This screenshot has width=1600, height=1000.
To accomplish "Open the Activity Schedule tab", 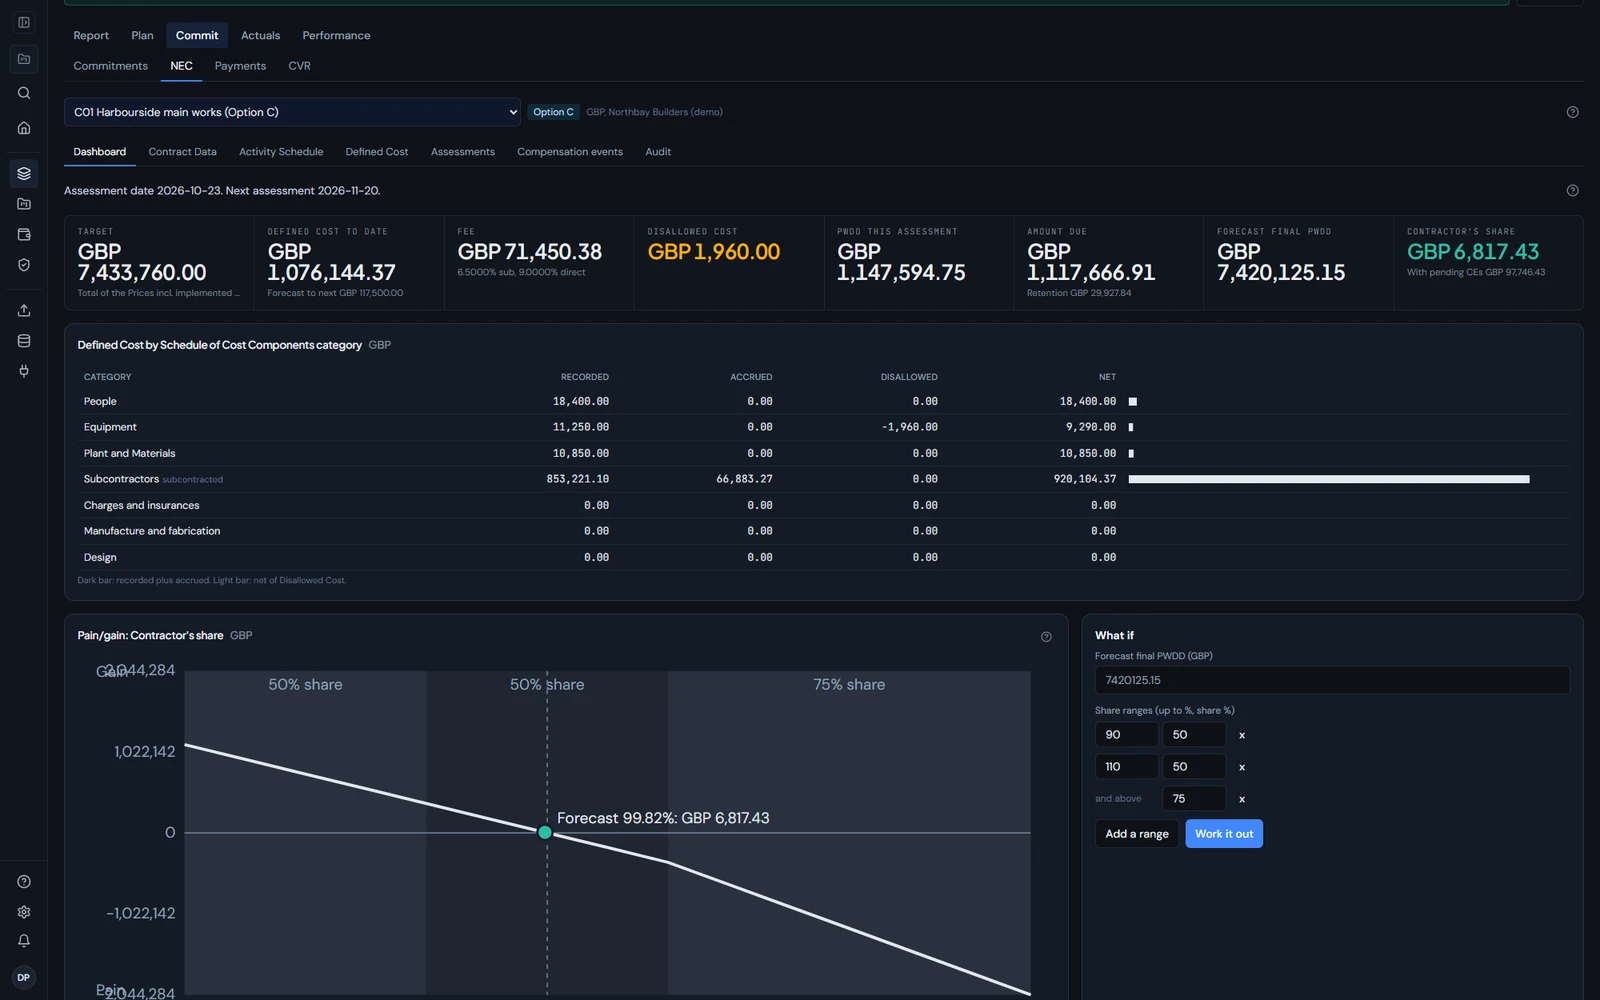I will pyautogui.click(x=281, y=152).
